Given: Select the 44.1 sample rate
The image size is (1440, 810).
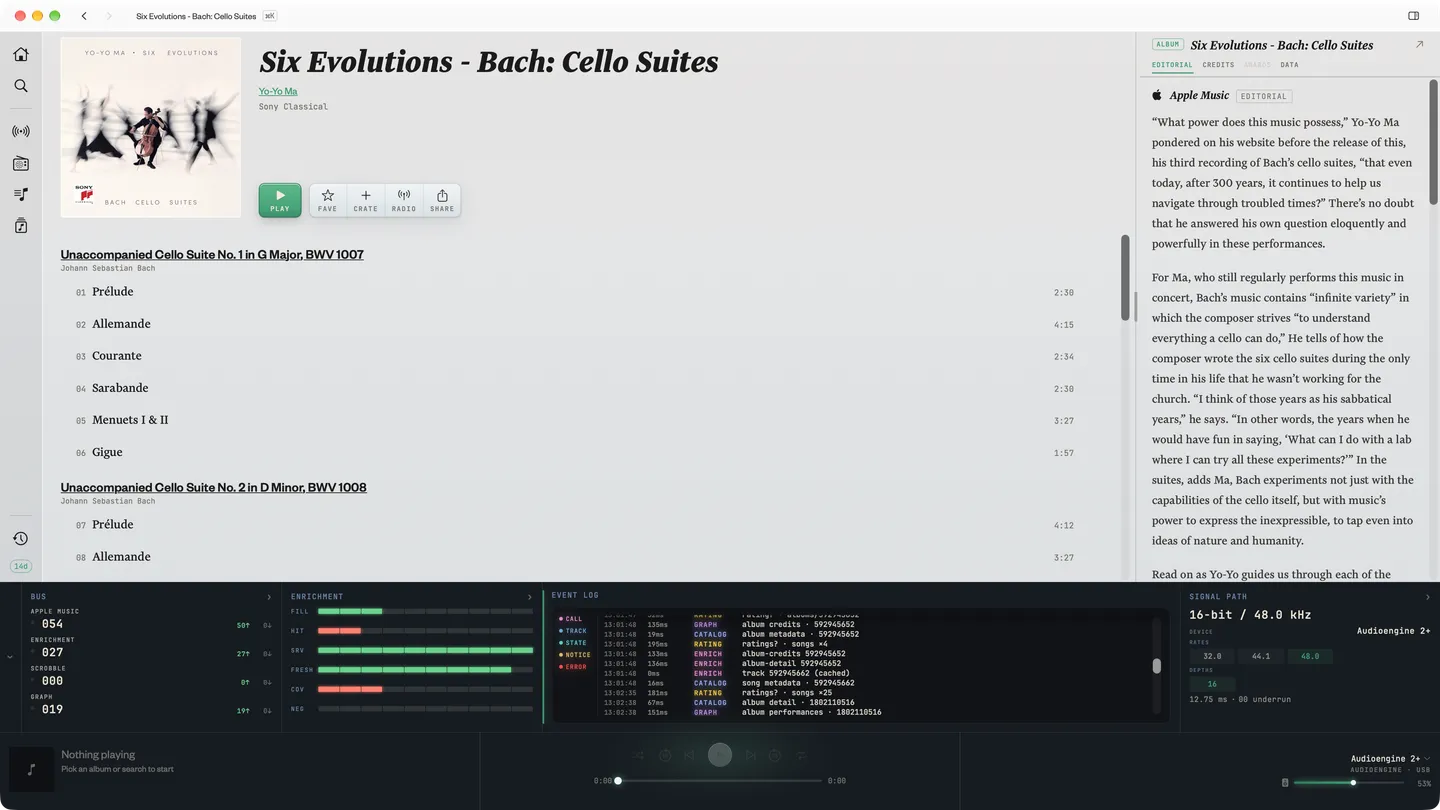Looking at the screenshot, I should [1261, 656].
